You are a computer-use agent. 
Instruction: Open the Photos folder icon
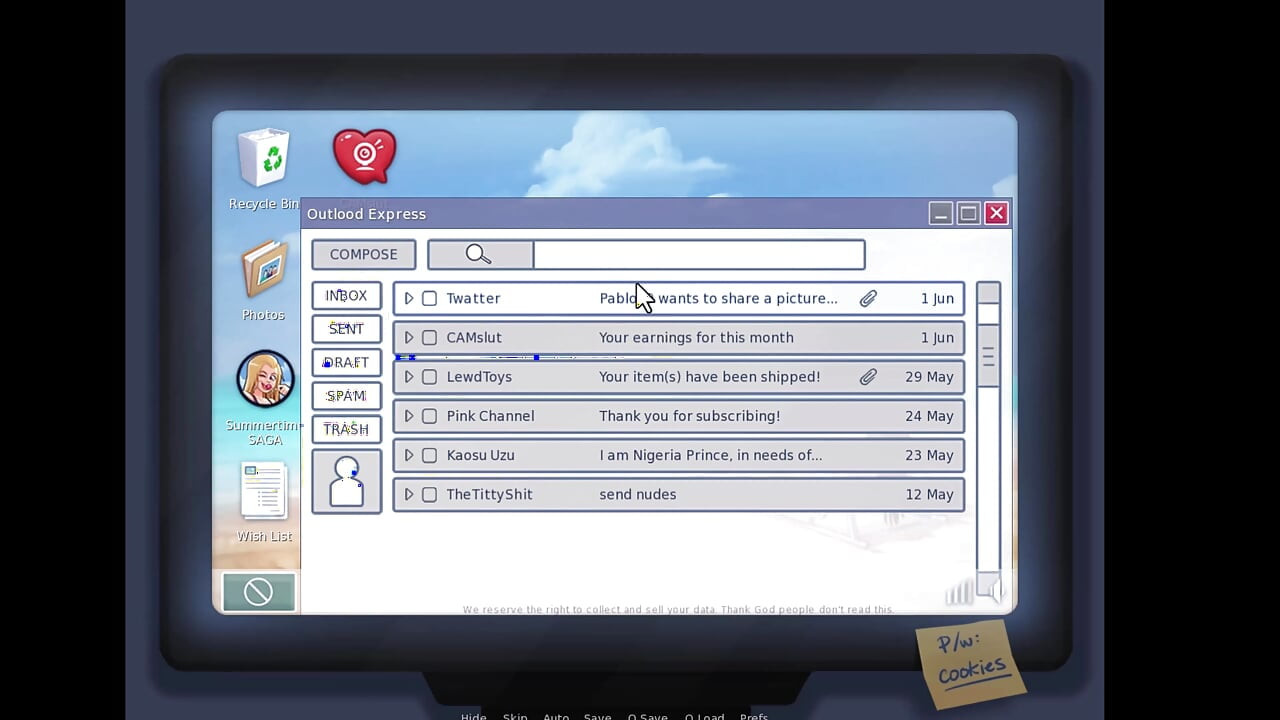pyautogui.click(x=264, y=270)
